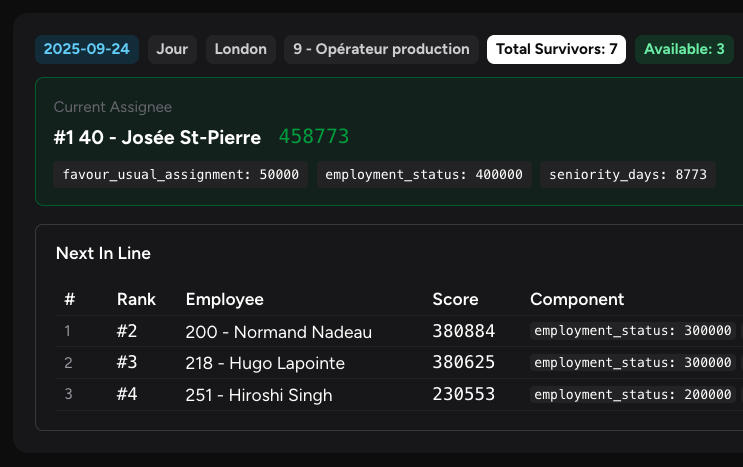This screenshot has height=467, width=743.
Task: Click seniority_days: 8773 tag
Action: click(628, 174)
